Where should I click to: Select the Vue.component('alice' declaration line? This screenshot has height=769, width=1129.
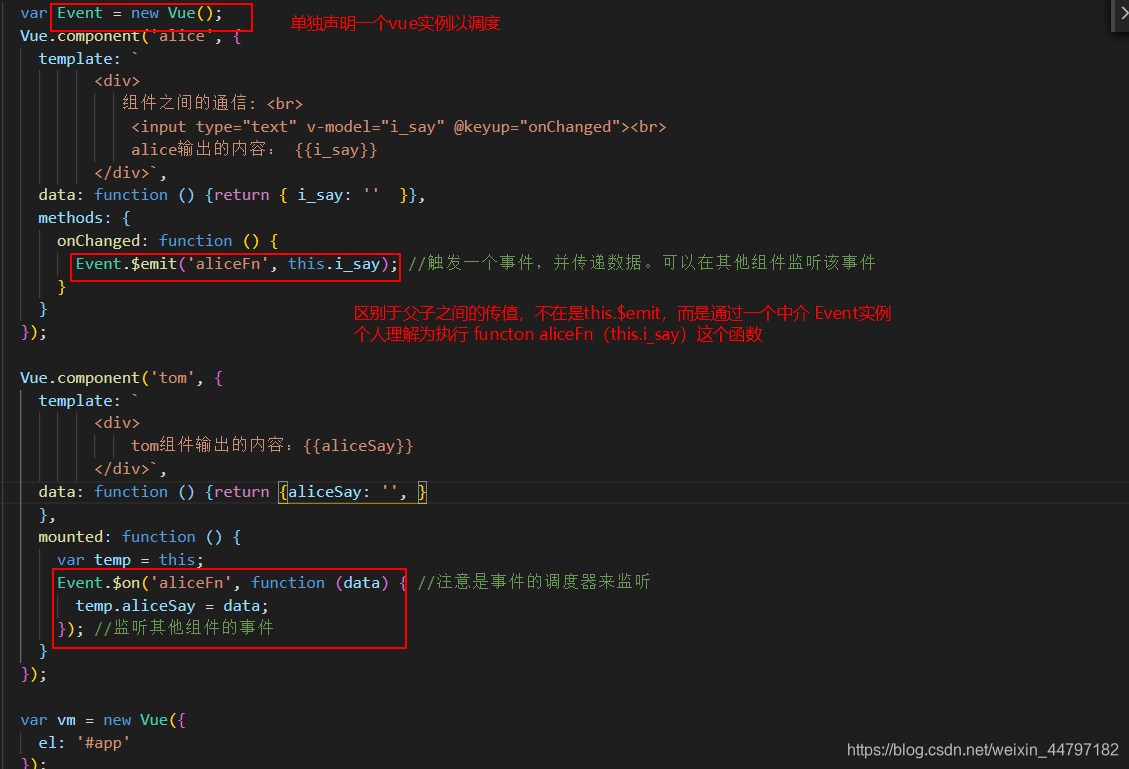pyautogui.click(x=130, y=35)
